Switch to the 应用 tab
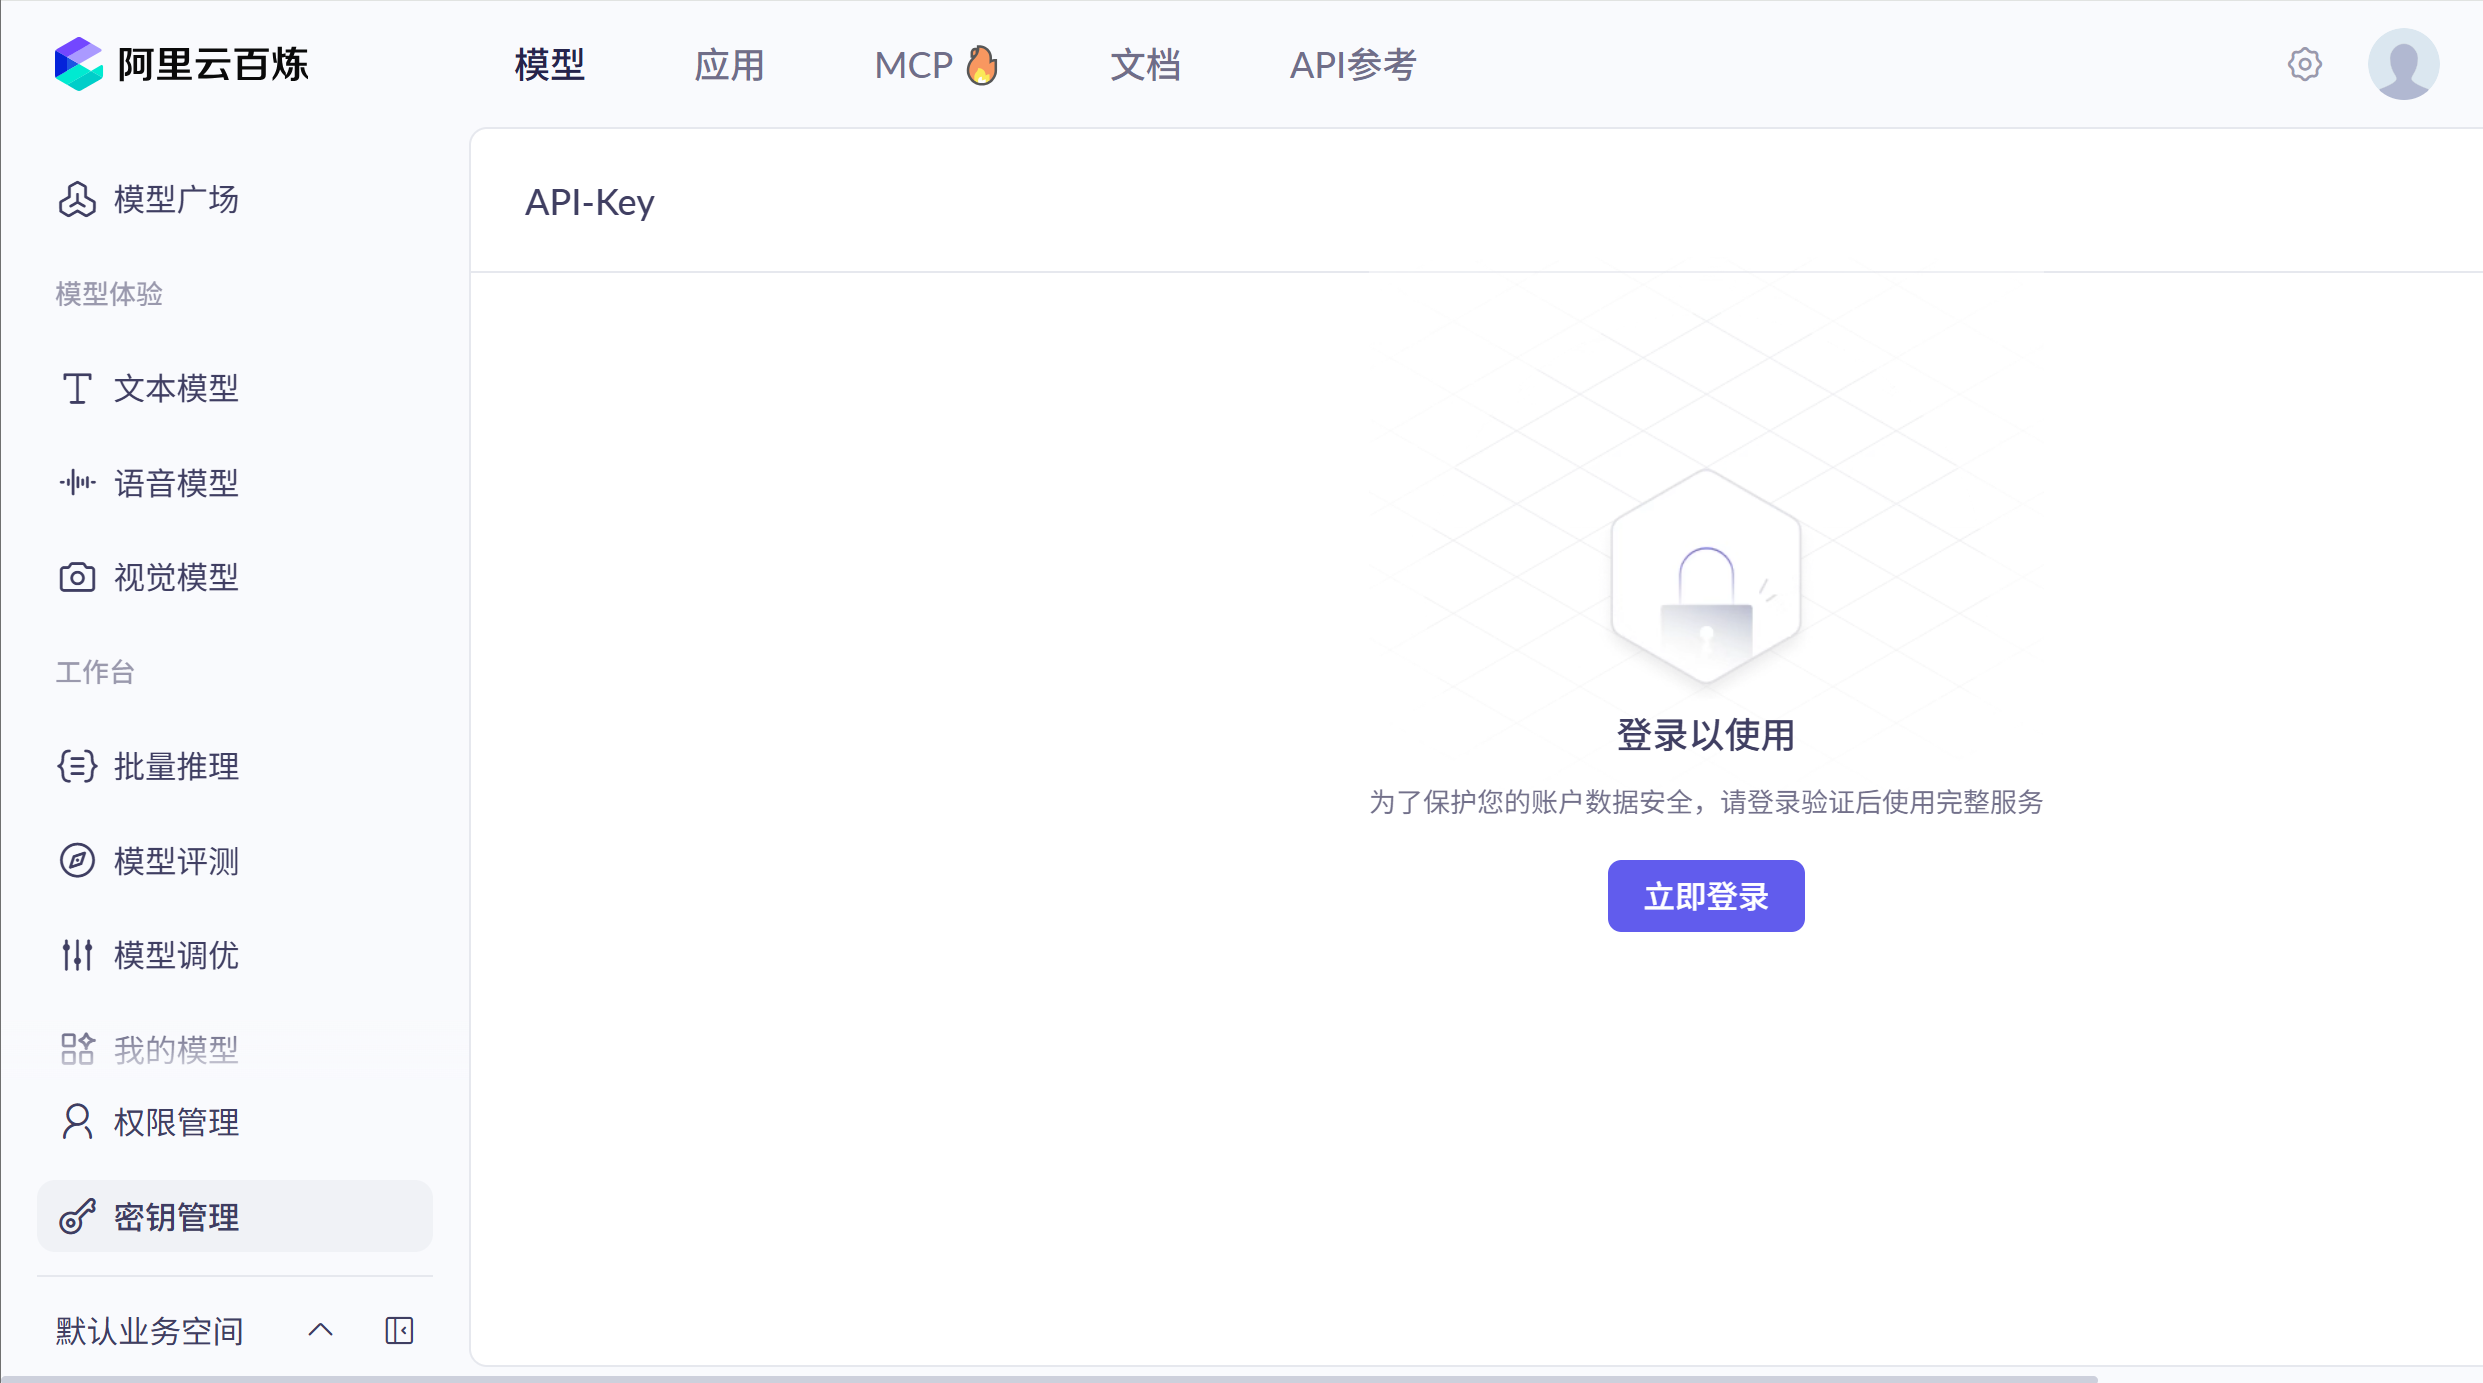2483x1383 pixels. click(729, 64)
